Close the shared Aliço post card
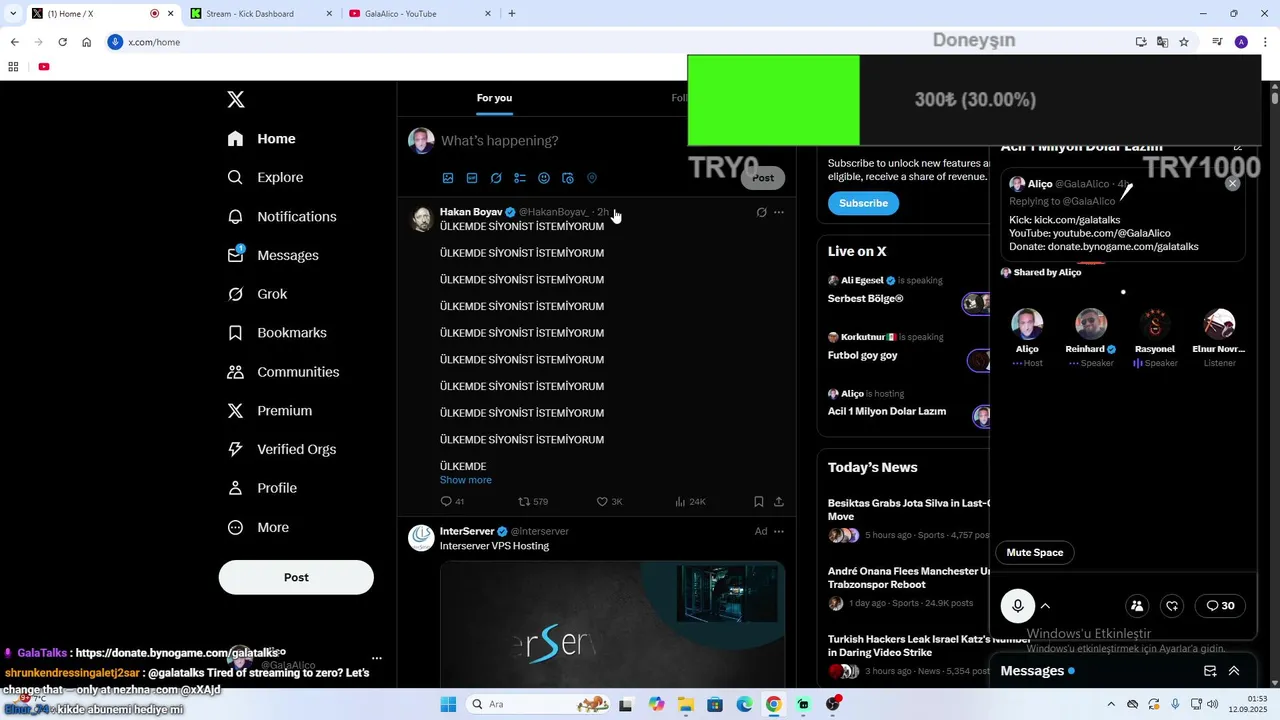The height and width of the screenshot is (720, 1280). [1232, 183]
